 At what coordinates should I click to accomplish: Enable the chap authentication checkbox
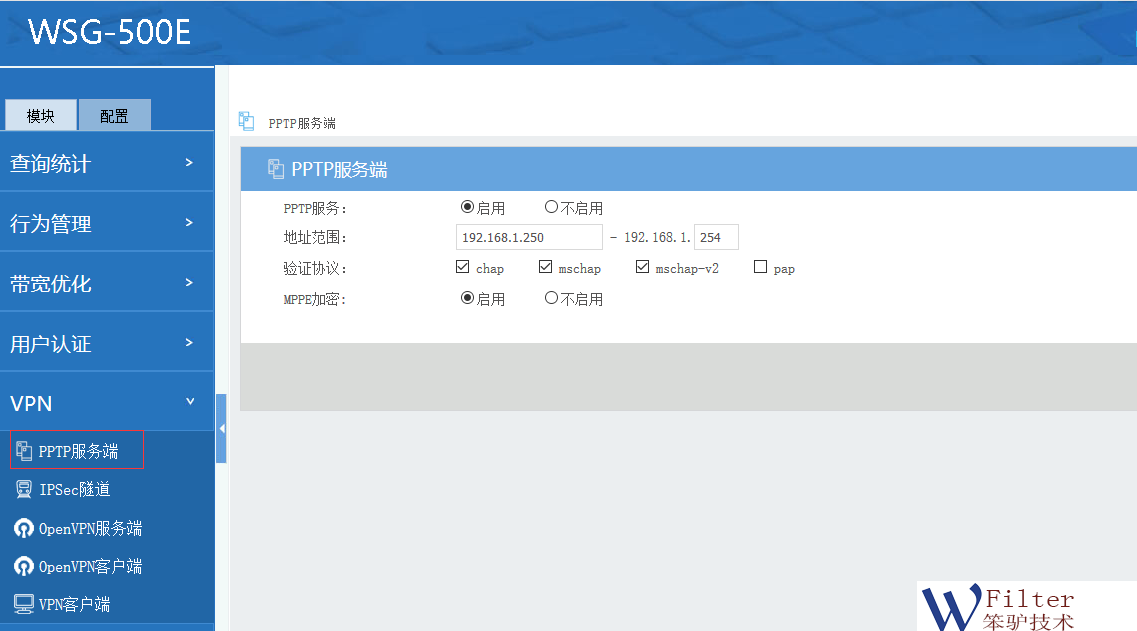point(462,267)
